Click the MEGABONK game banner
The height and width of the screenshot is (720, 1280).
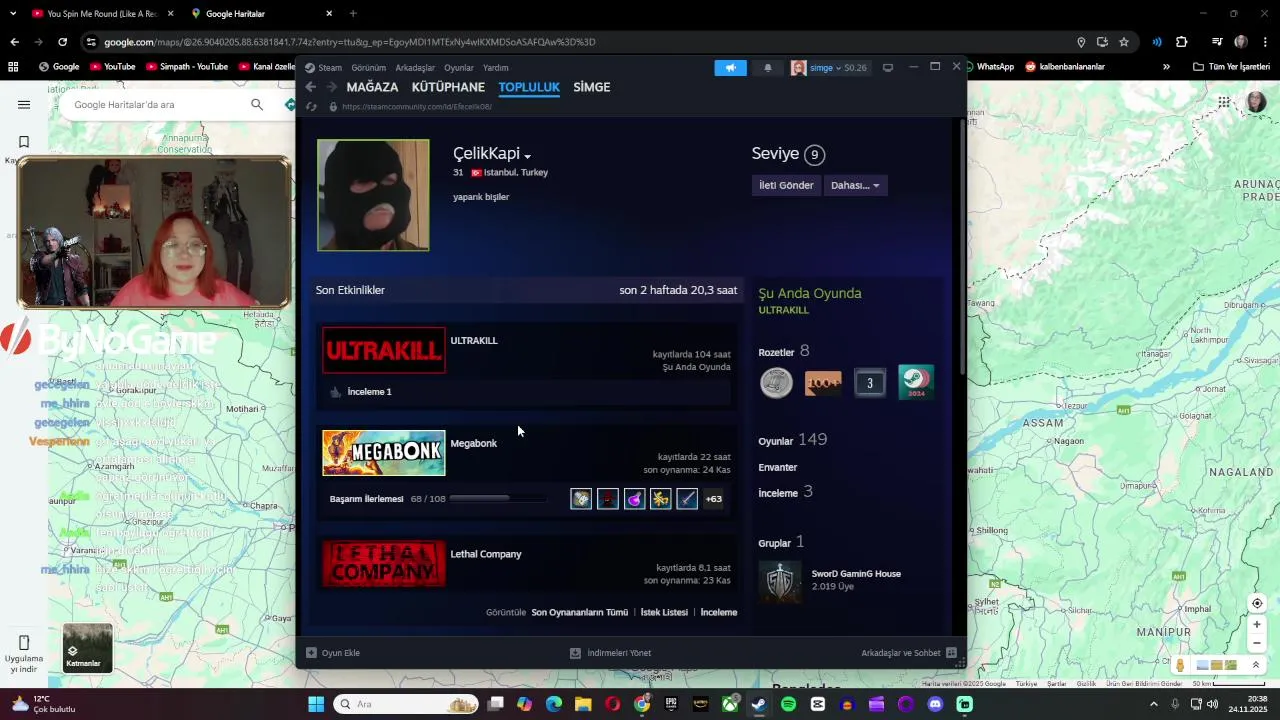(384, 453)
